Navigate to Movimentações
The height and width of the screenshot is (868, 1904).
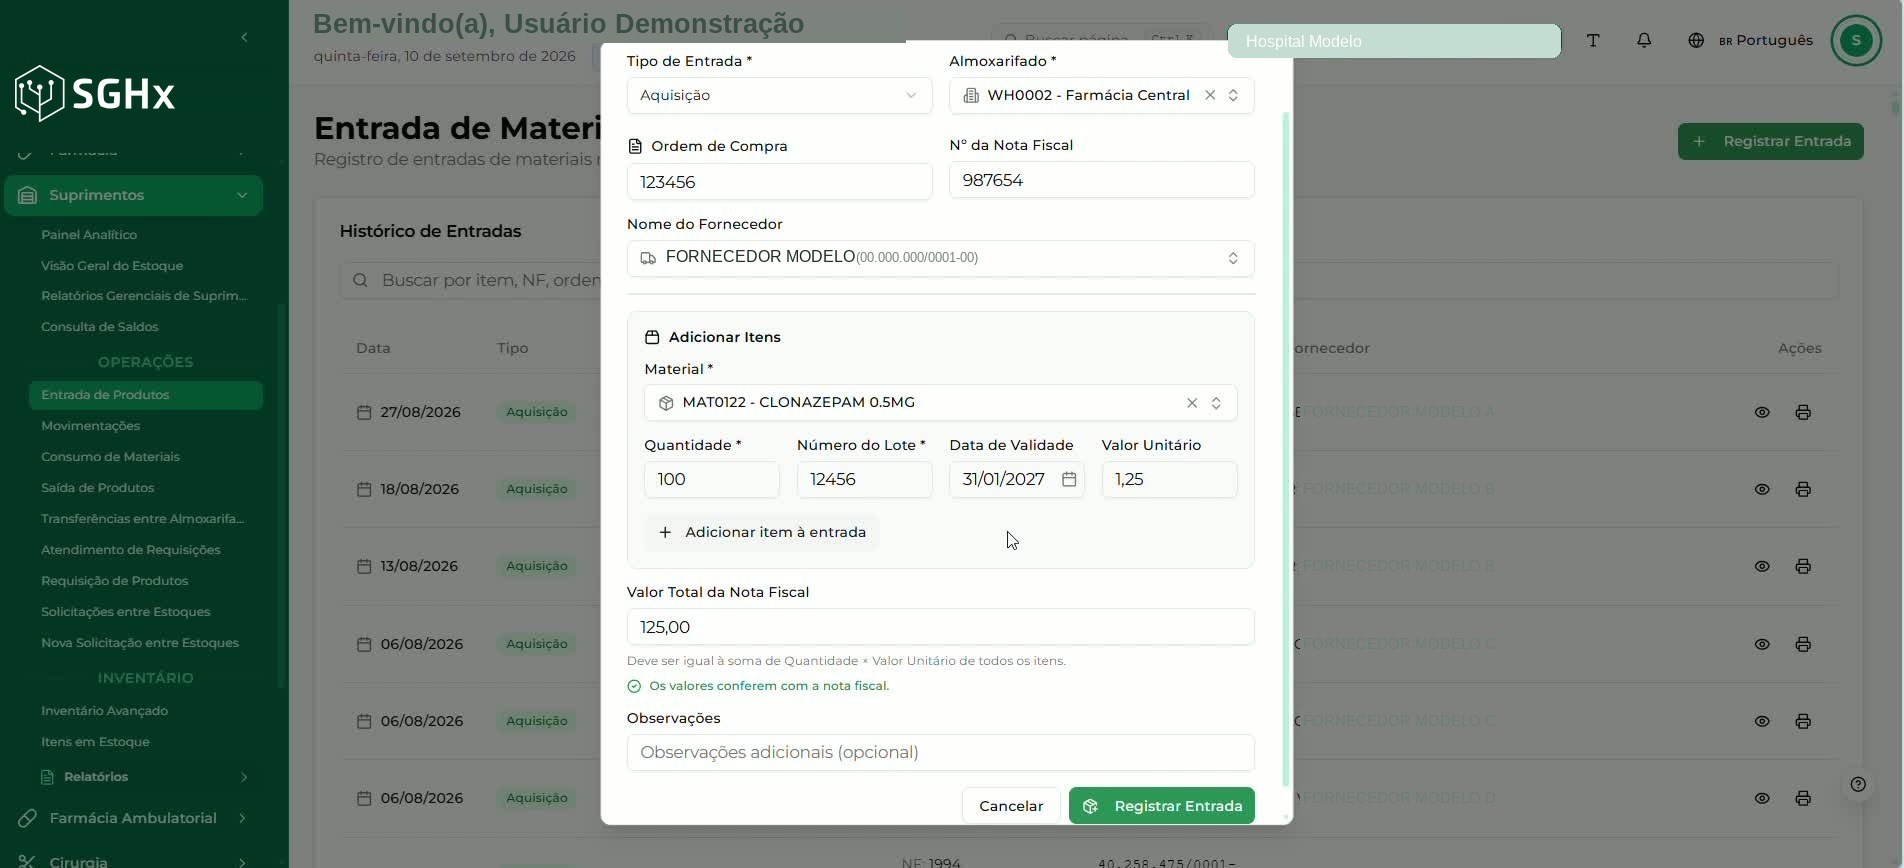click(91, 426)
